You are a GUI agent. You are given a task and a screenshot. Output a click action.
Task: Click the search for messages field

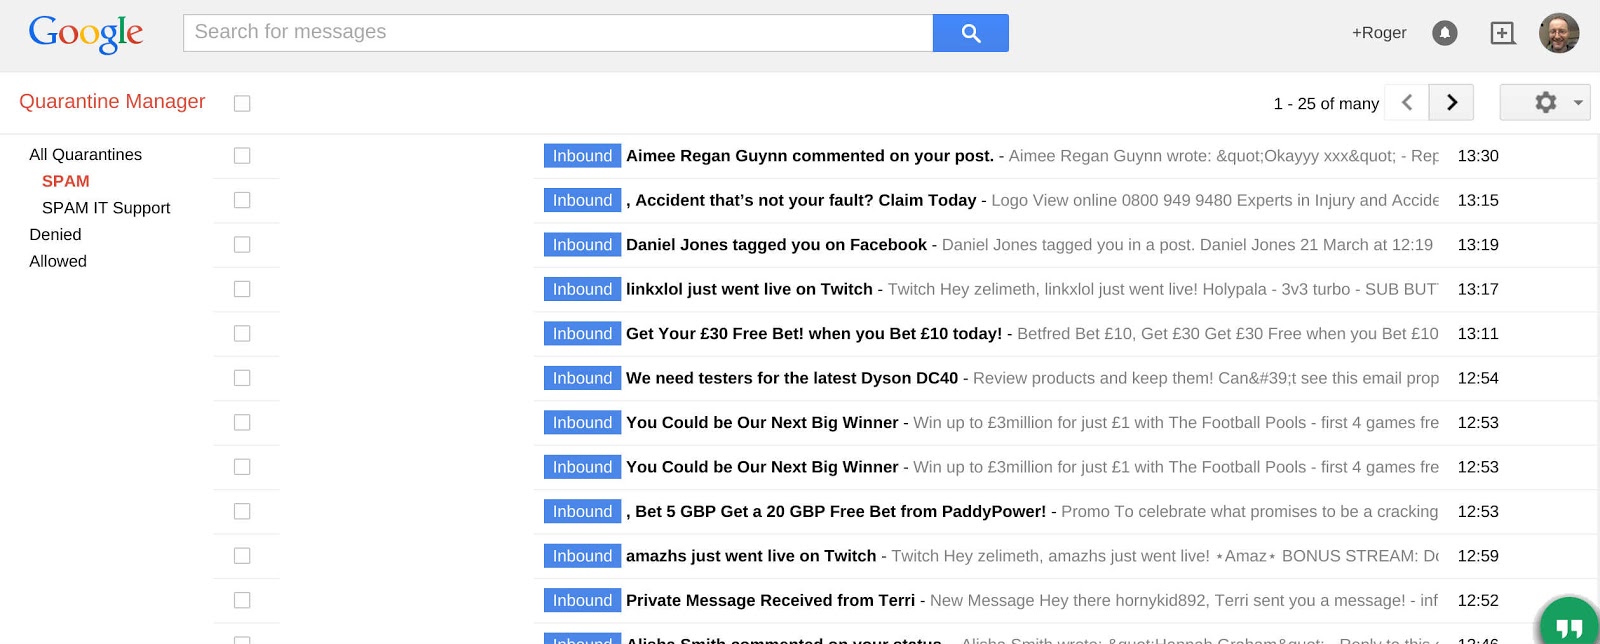(558, 33)
